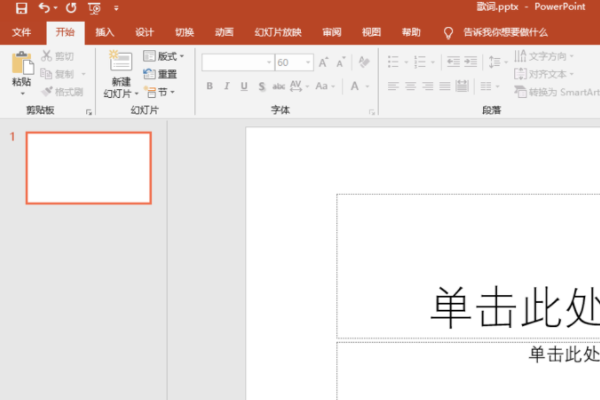The width and height of the screenshot is (600, 400).
Task: Toggle bold B formatting
Action: click(209, 86)
